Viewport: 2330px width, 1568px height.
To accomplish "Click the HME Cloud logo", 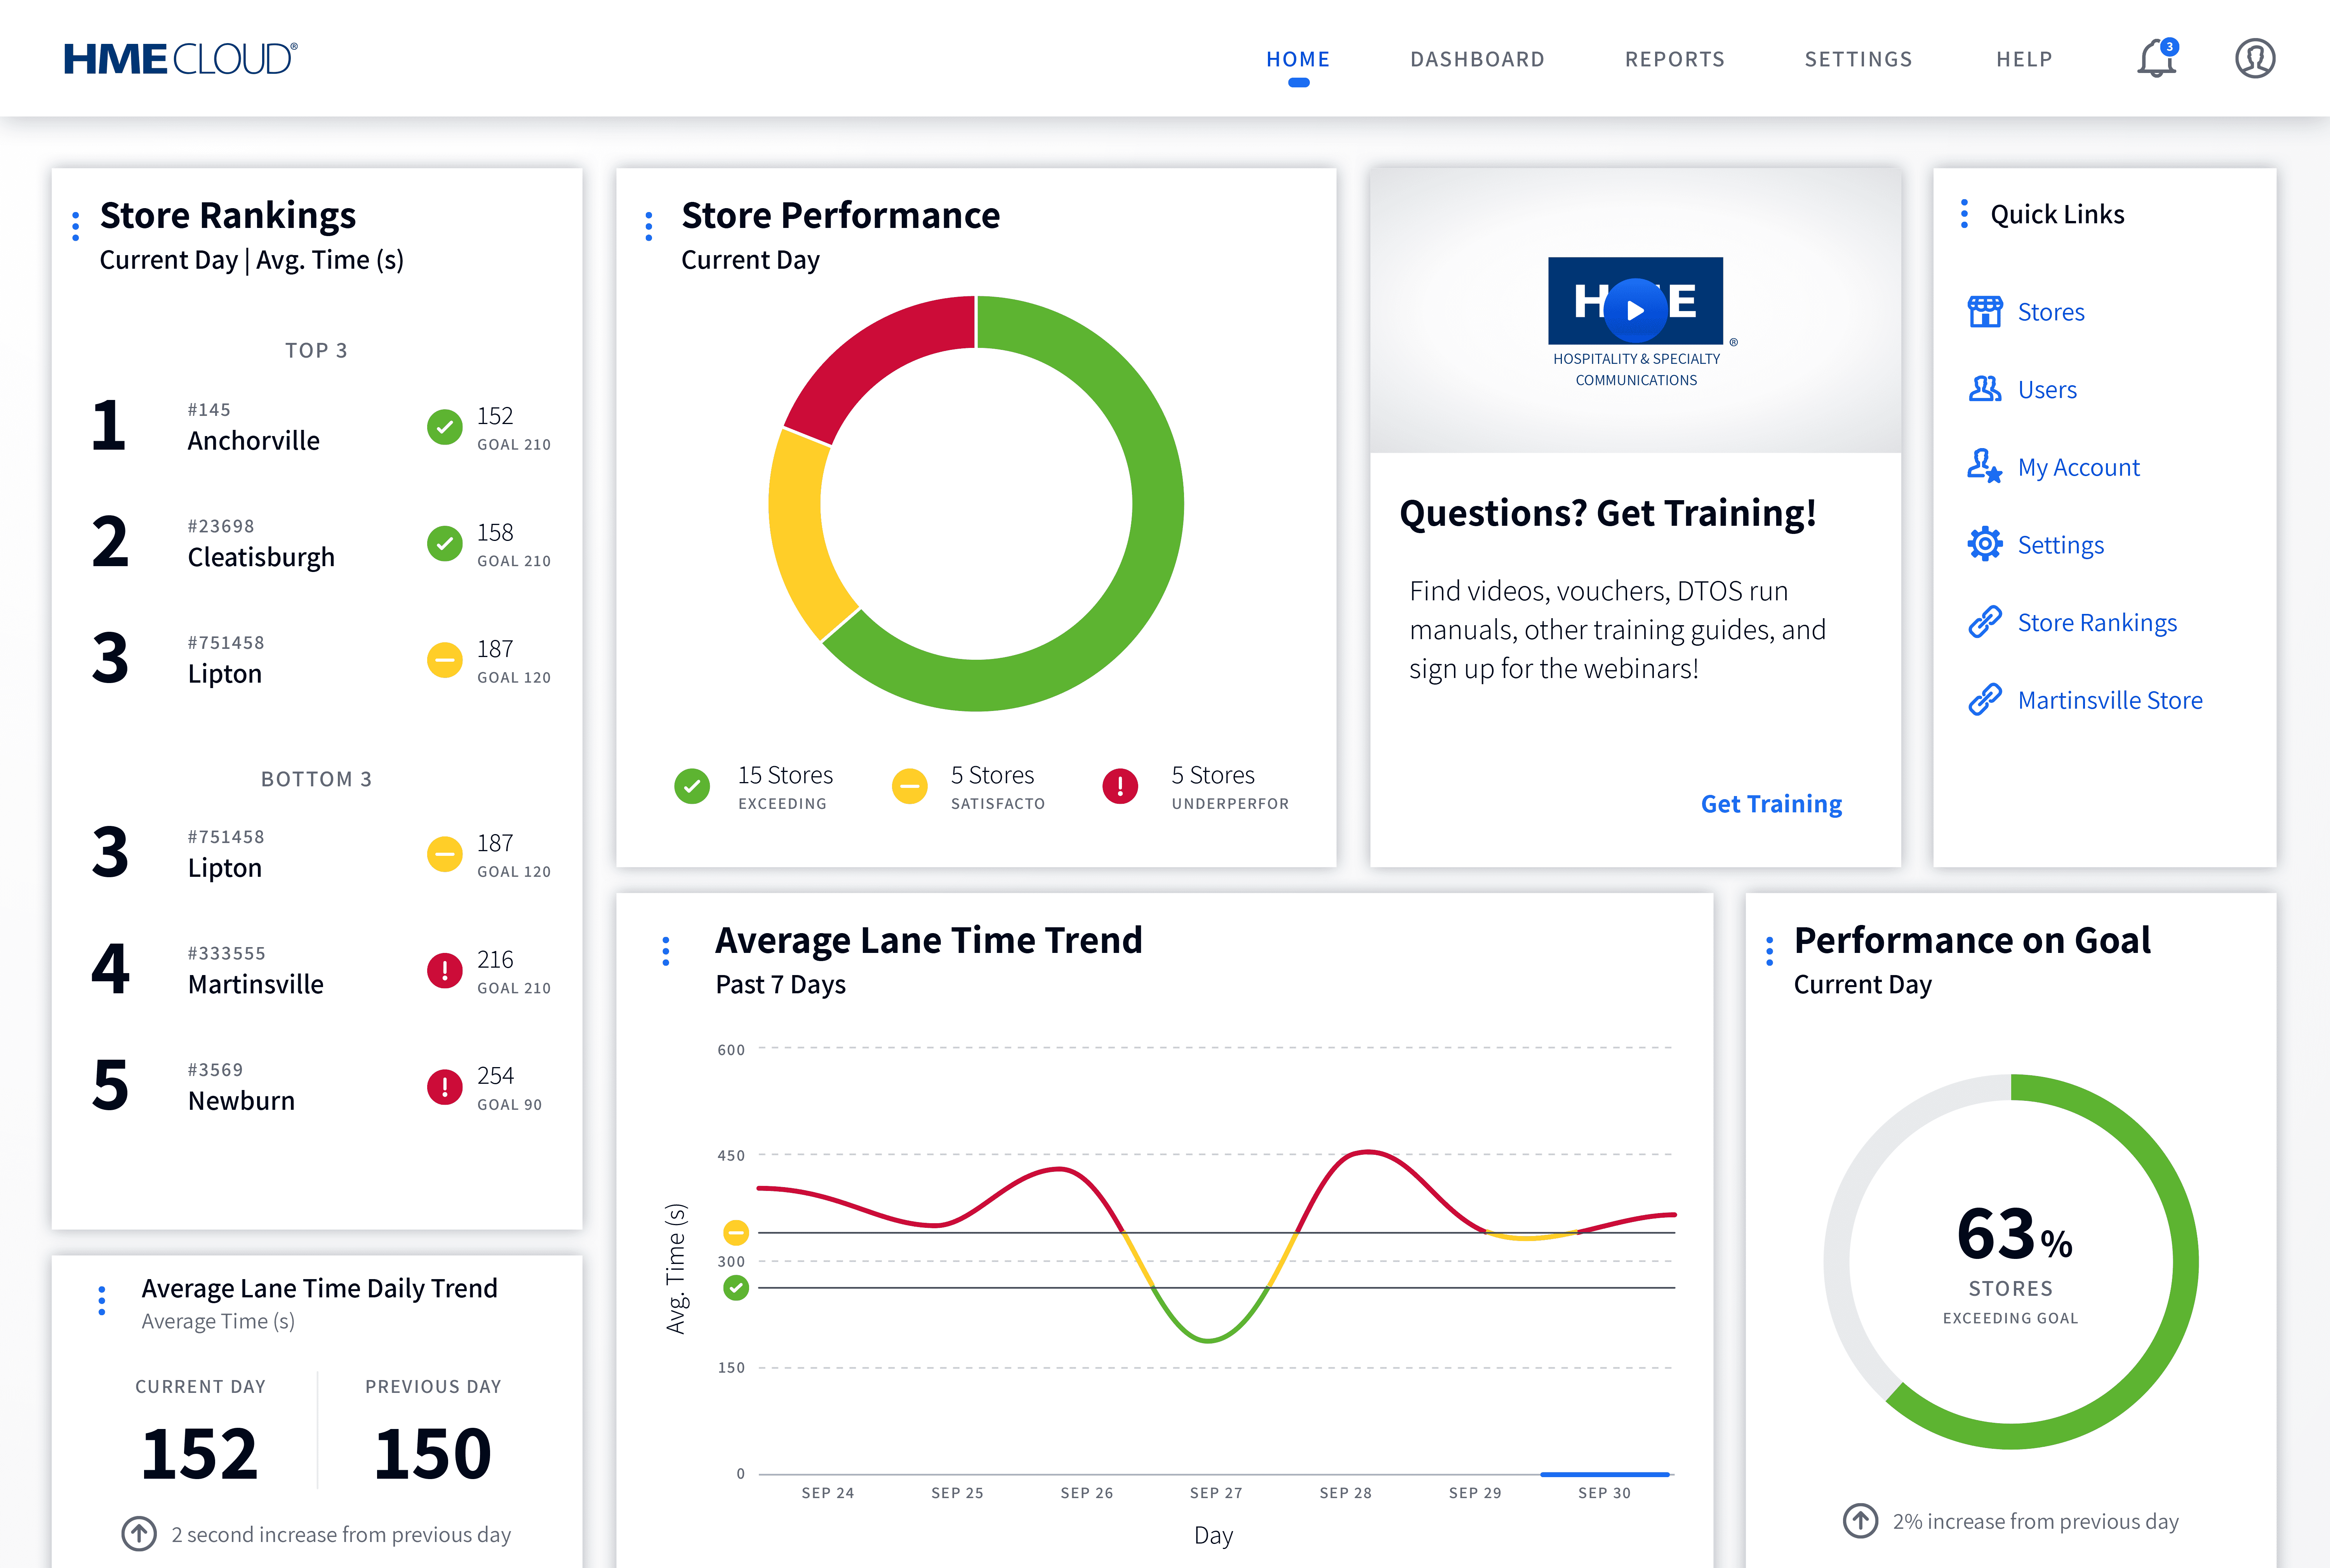I will (181, 59).
